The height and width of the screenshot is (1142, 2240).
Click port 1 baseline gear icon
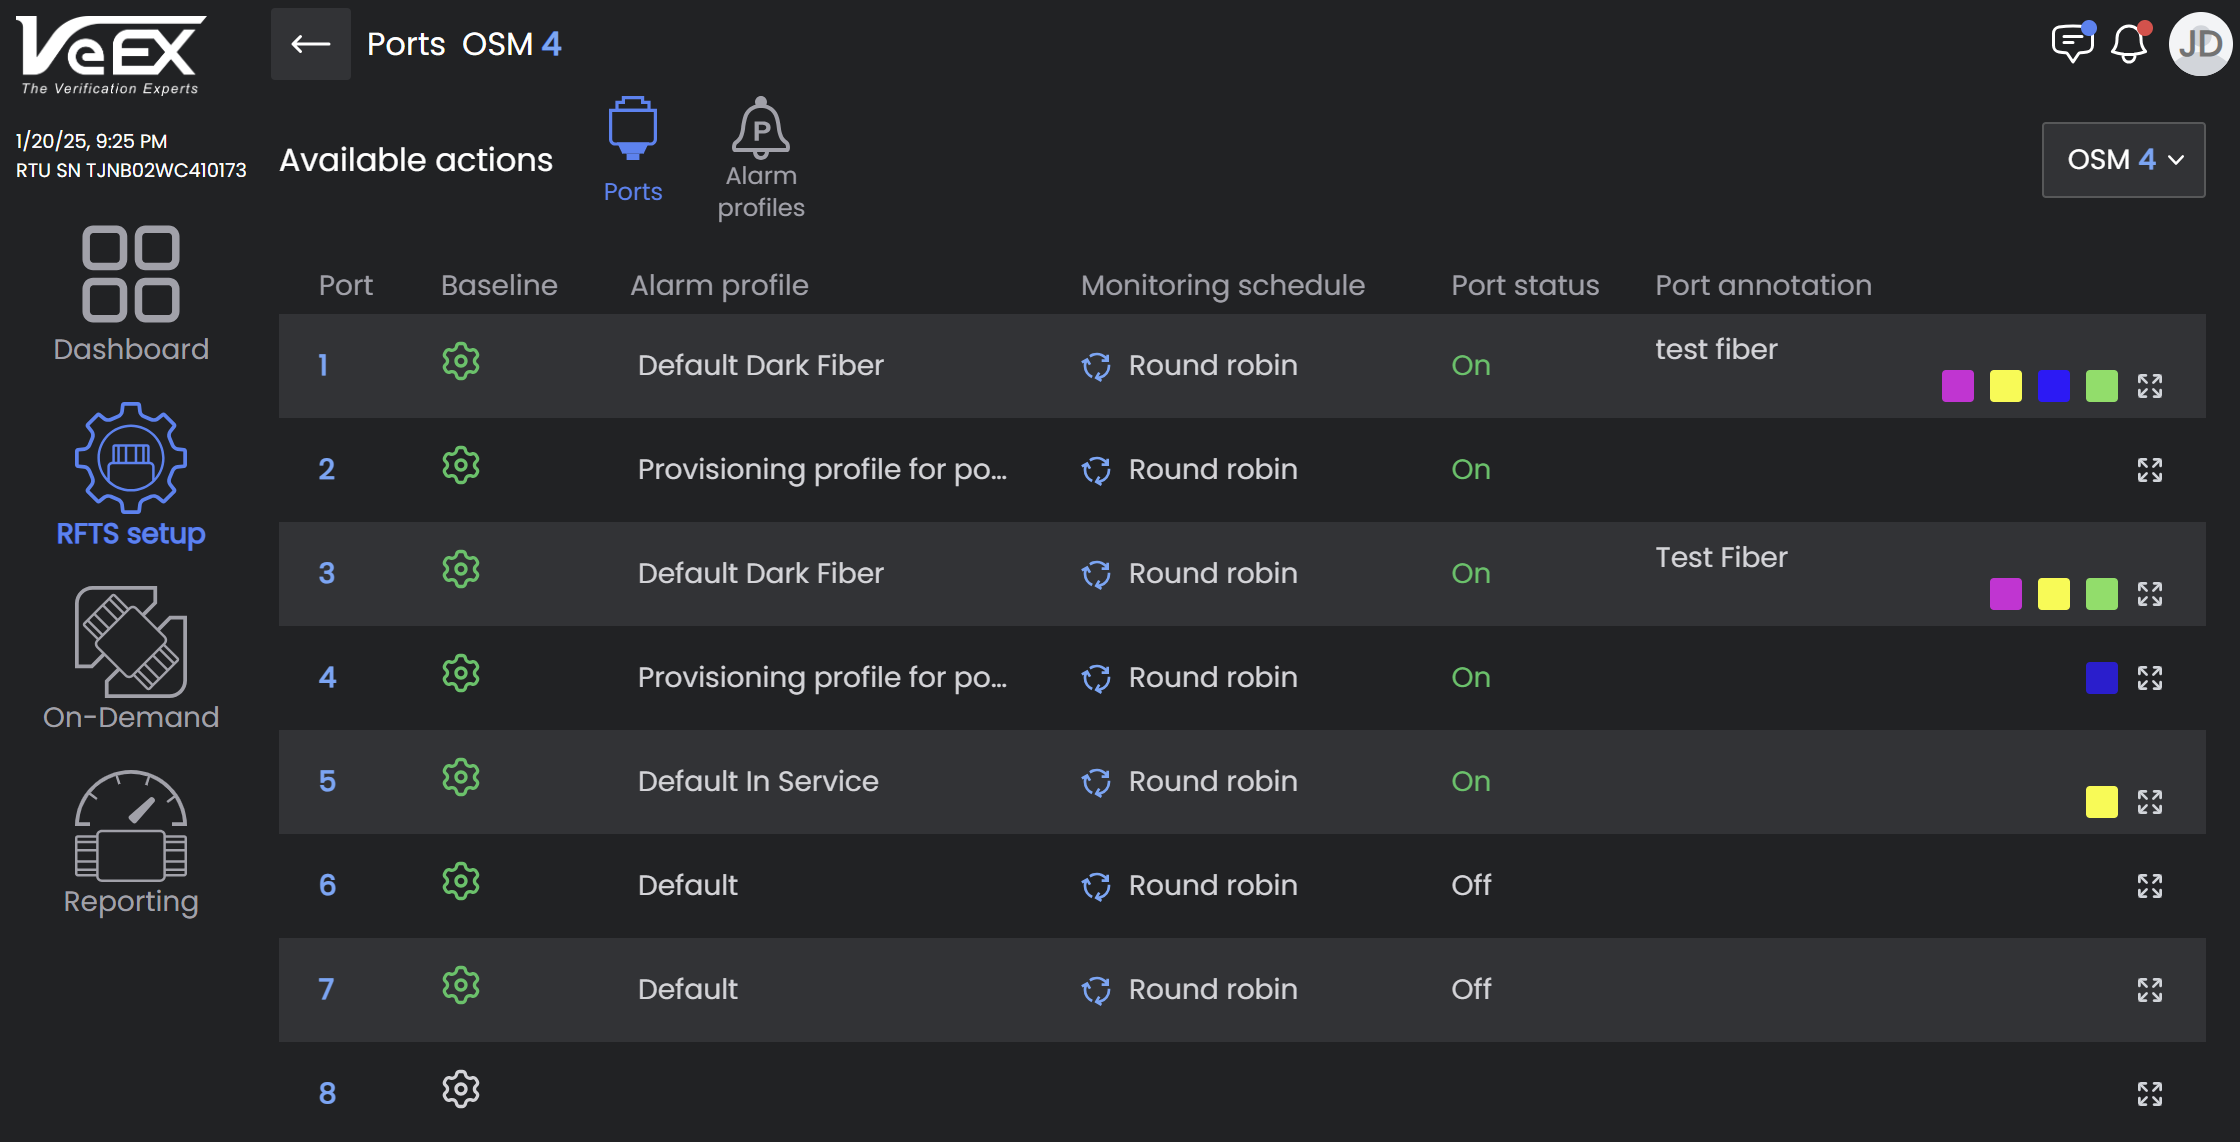click(461, 362)
